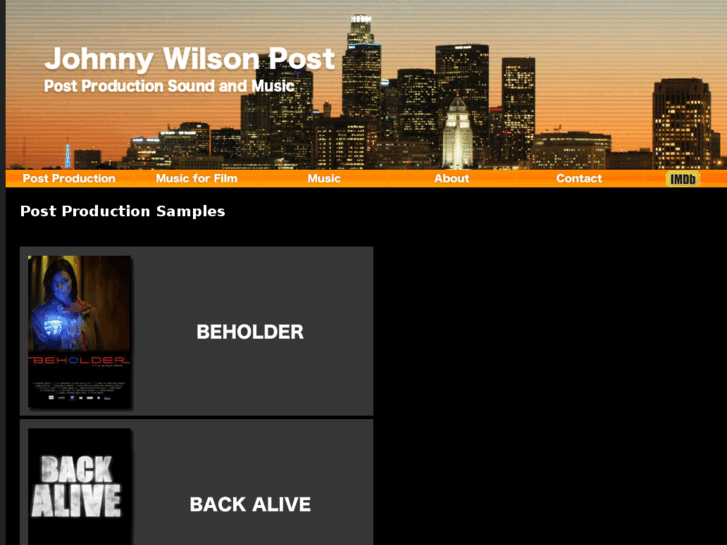Select the Music navigation item
Screen dimensions: 727x545
(x=324, y=179)
